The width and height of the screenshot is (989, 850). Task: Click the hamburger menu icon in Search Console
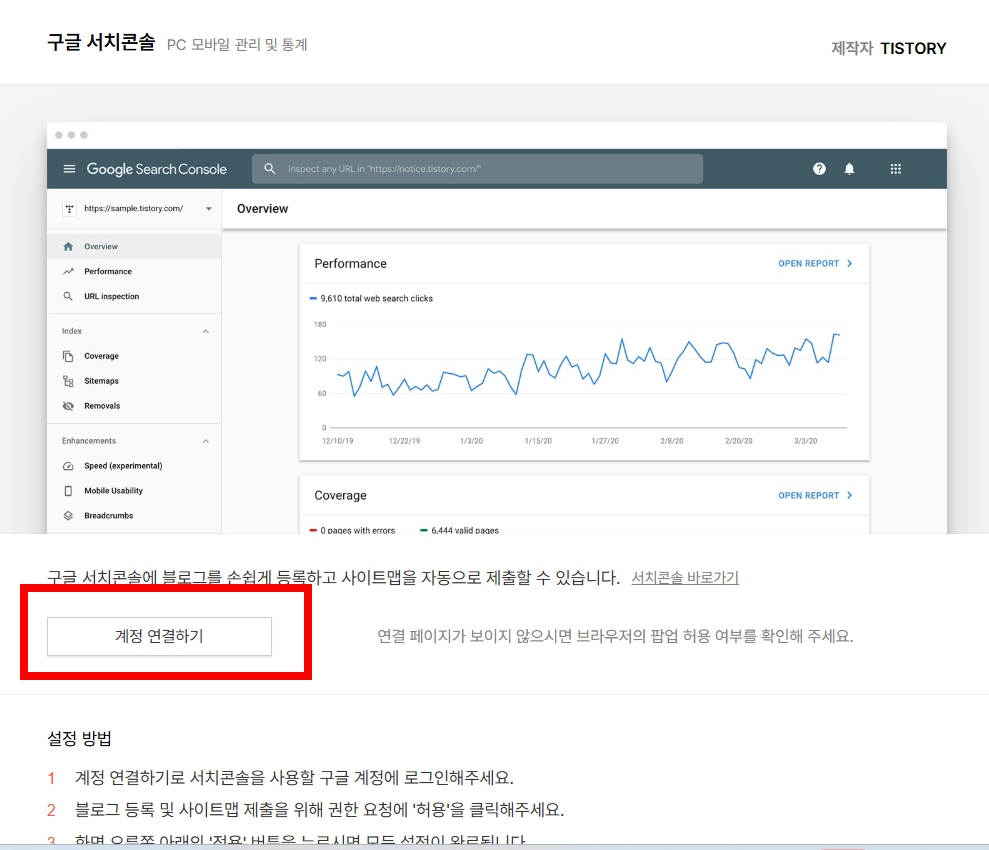(x=69, y=169)
